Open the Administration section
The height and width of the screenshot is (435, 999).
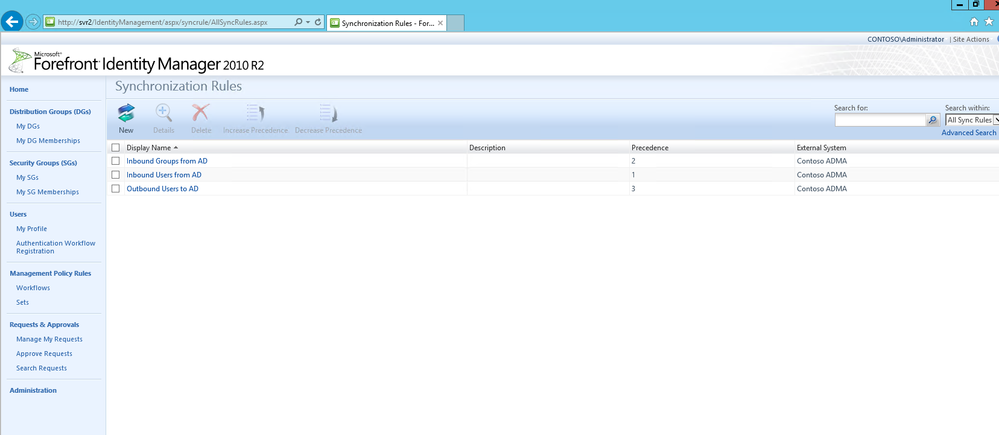pos(33,390)
